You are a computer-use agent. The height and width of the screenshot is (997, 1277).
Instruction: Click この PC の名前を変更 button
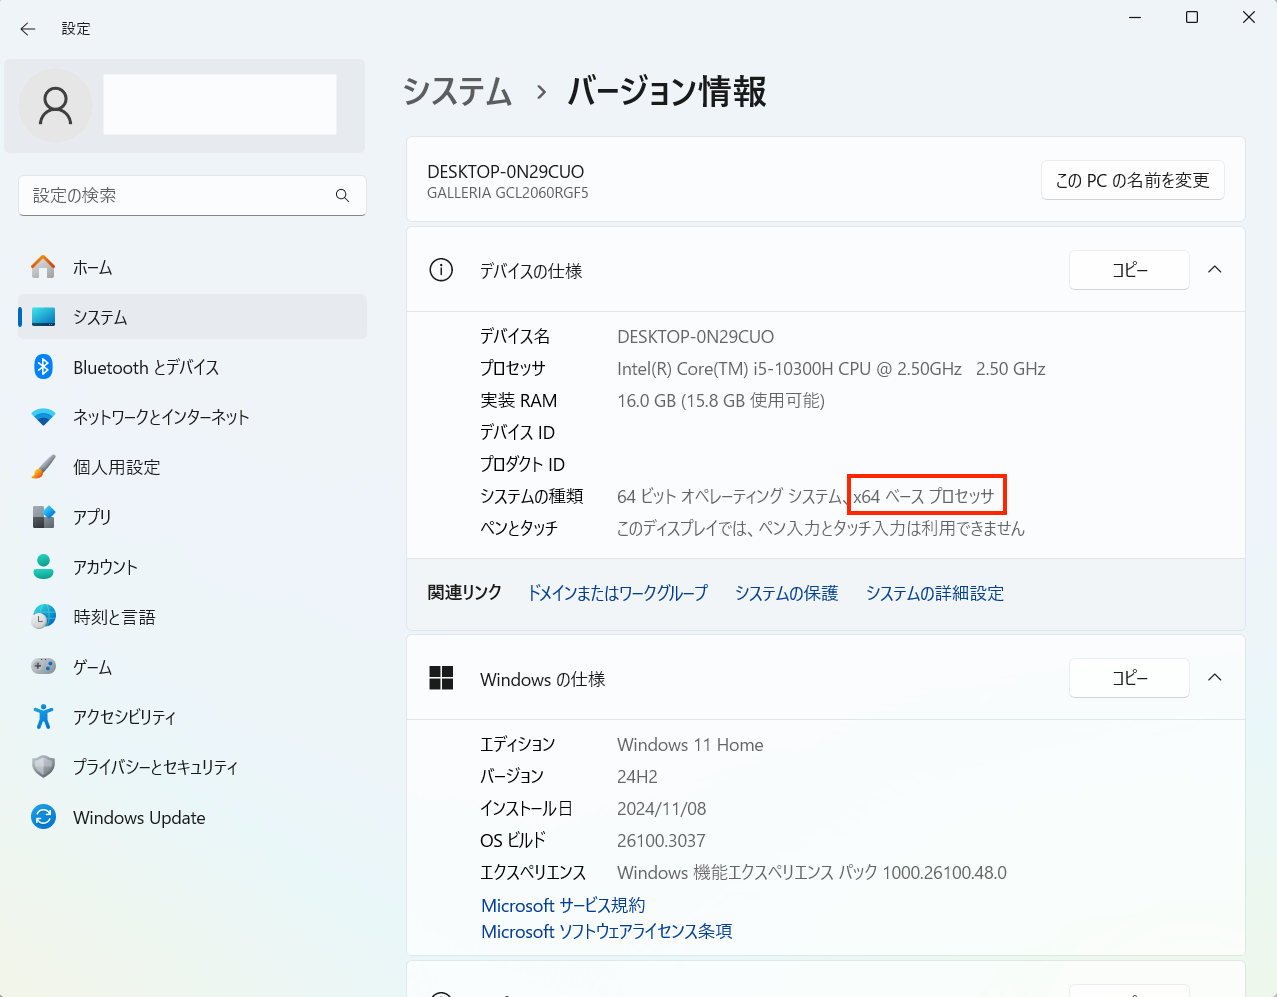pyautogui.click(x=1133, y=180)
